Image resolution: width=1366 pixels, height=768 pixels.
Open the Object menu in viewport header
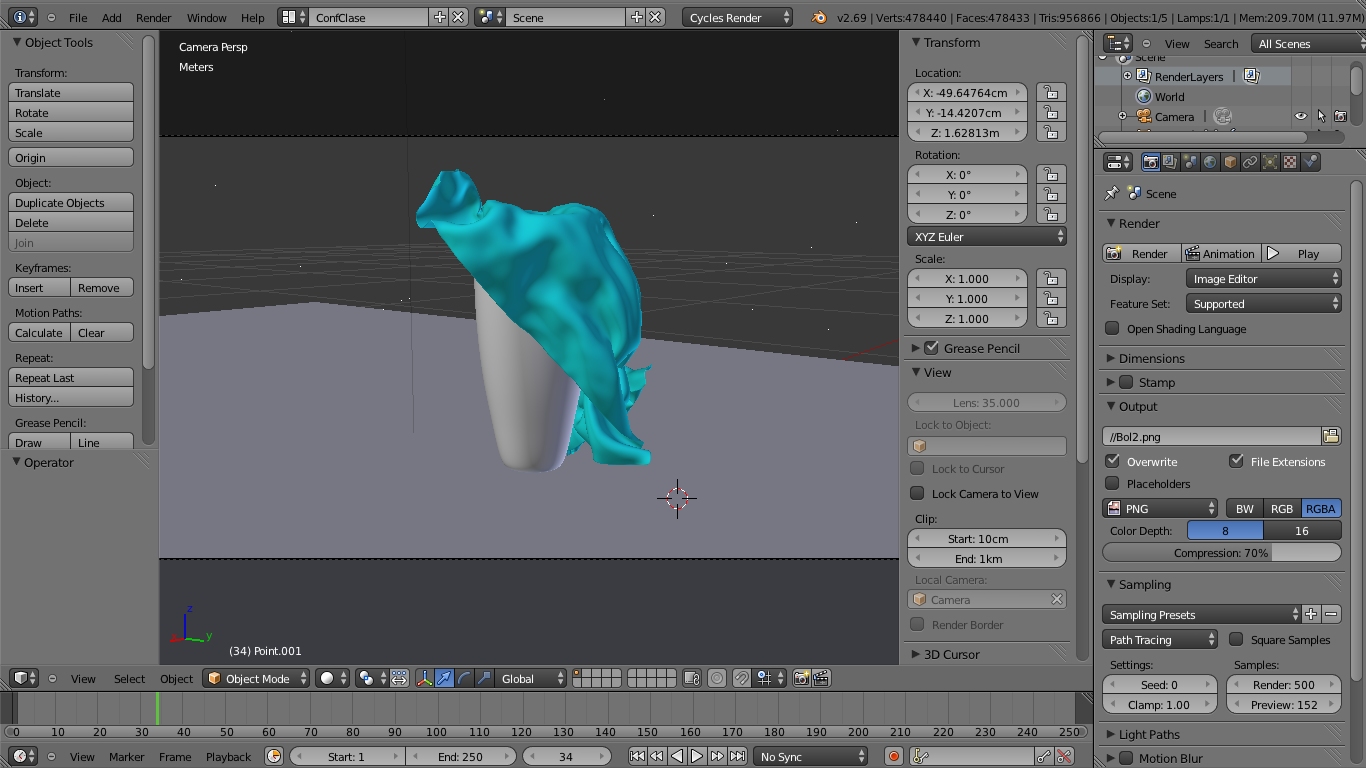(176, 678)
